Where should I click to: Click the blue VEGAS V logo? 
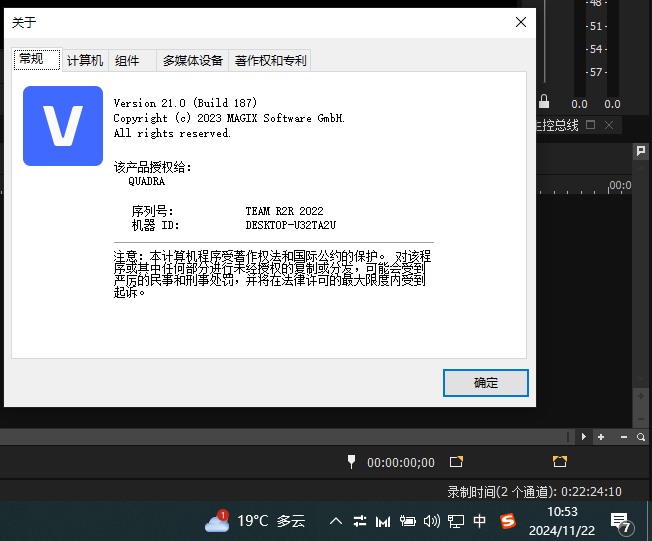point(63,126)
